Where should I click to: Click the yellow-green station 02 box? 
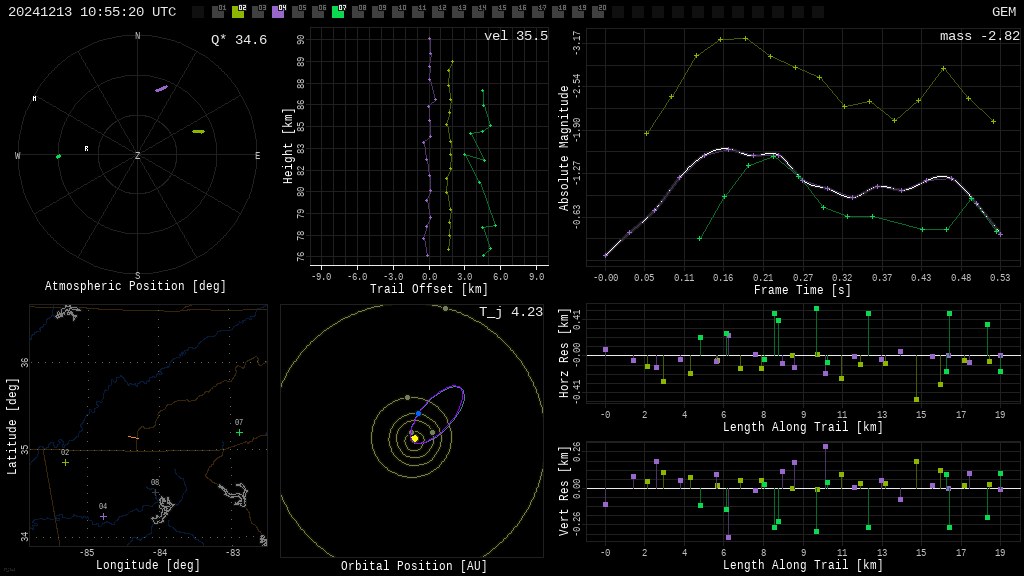[x=238, y=12]
